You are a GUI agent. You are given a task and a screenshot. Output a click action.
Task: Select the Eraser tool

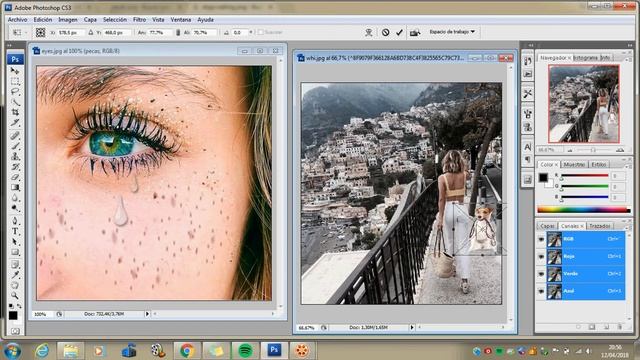(x=15, y=177)
